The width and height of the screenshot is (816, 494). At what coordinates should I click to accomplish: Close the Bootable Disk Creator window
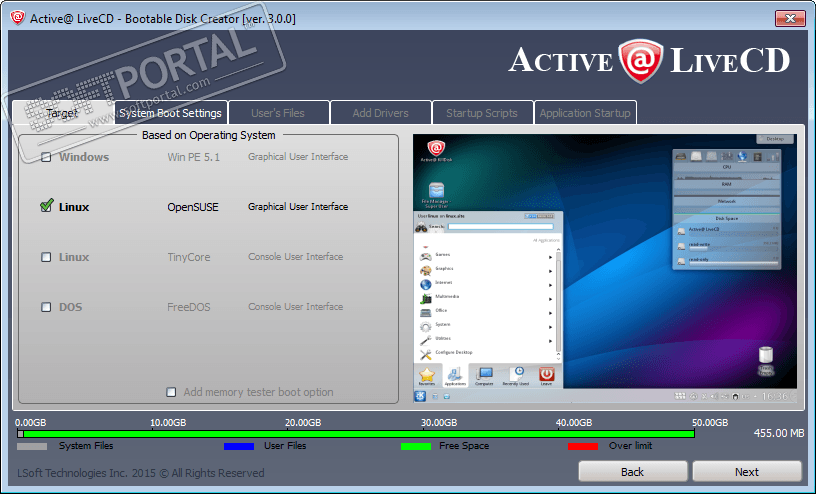pyautogui.click(x=790, y=18)
